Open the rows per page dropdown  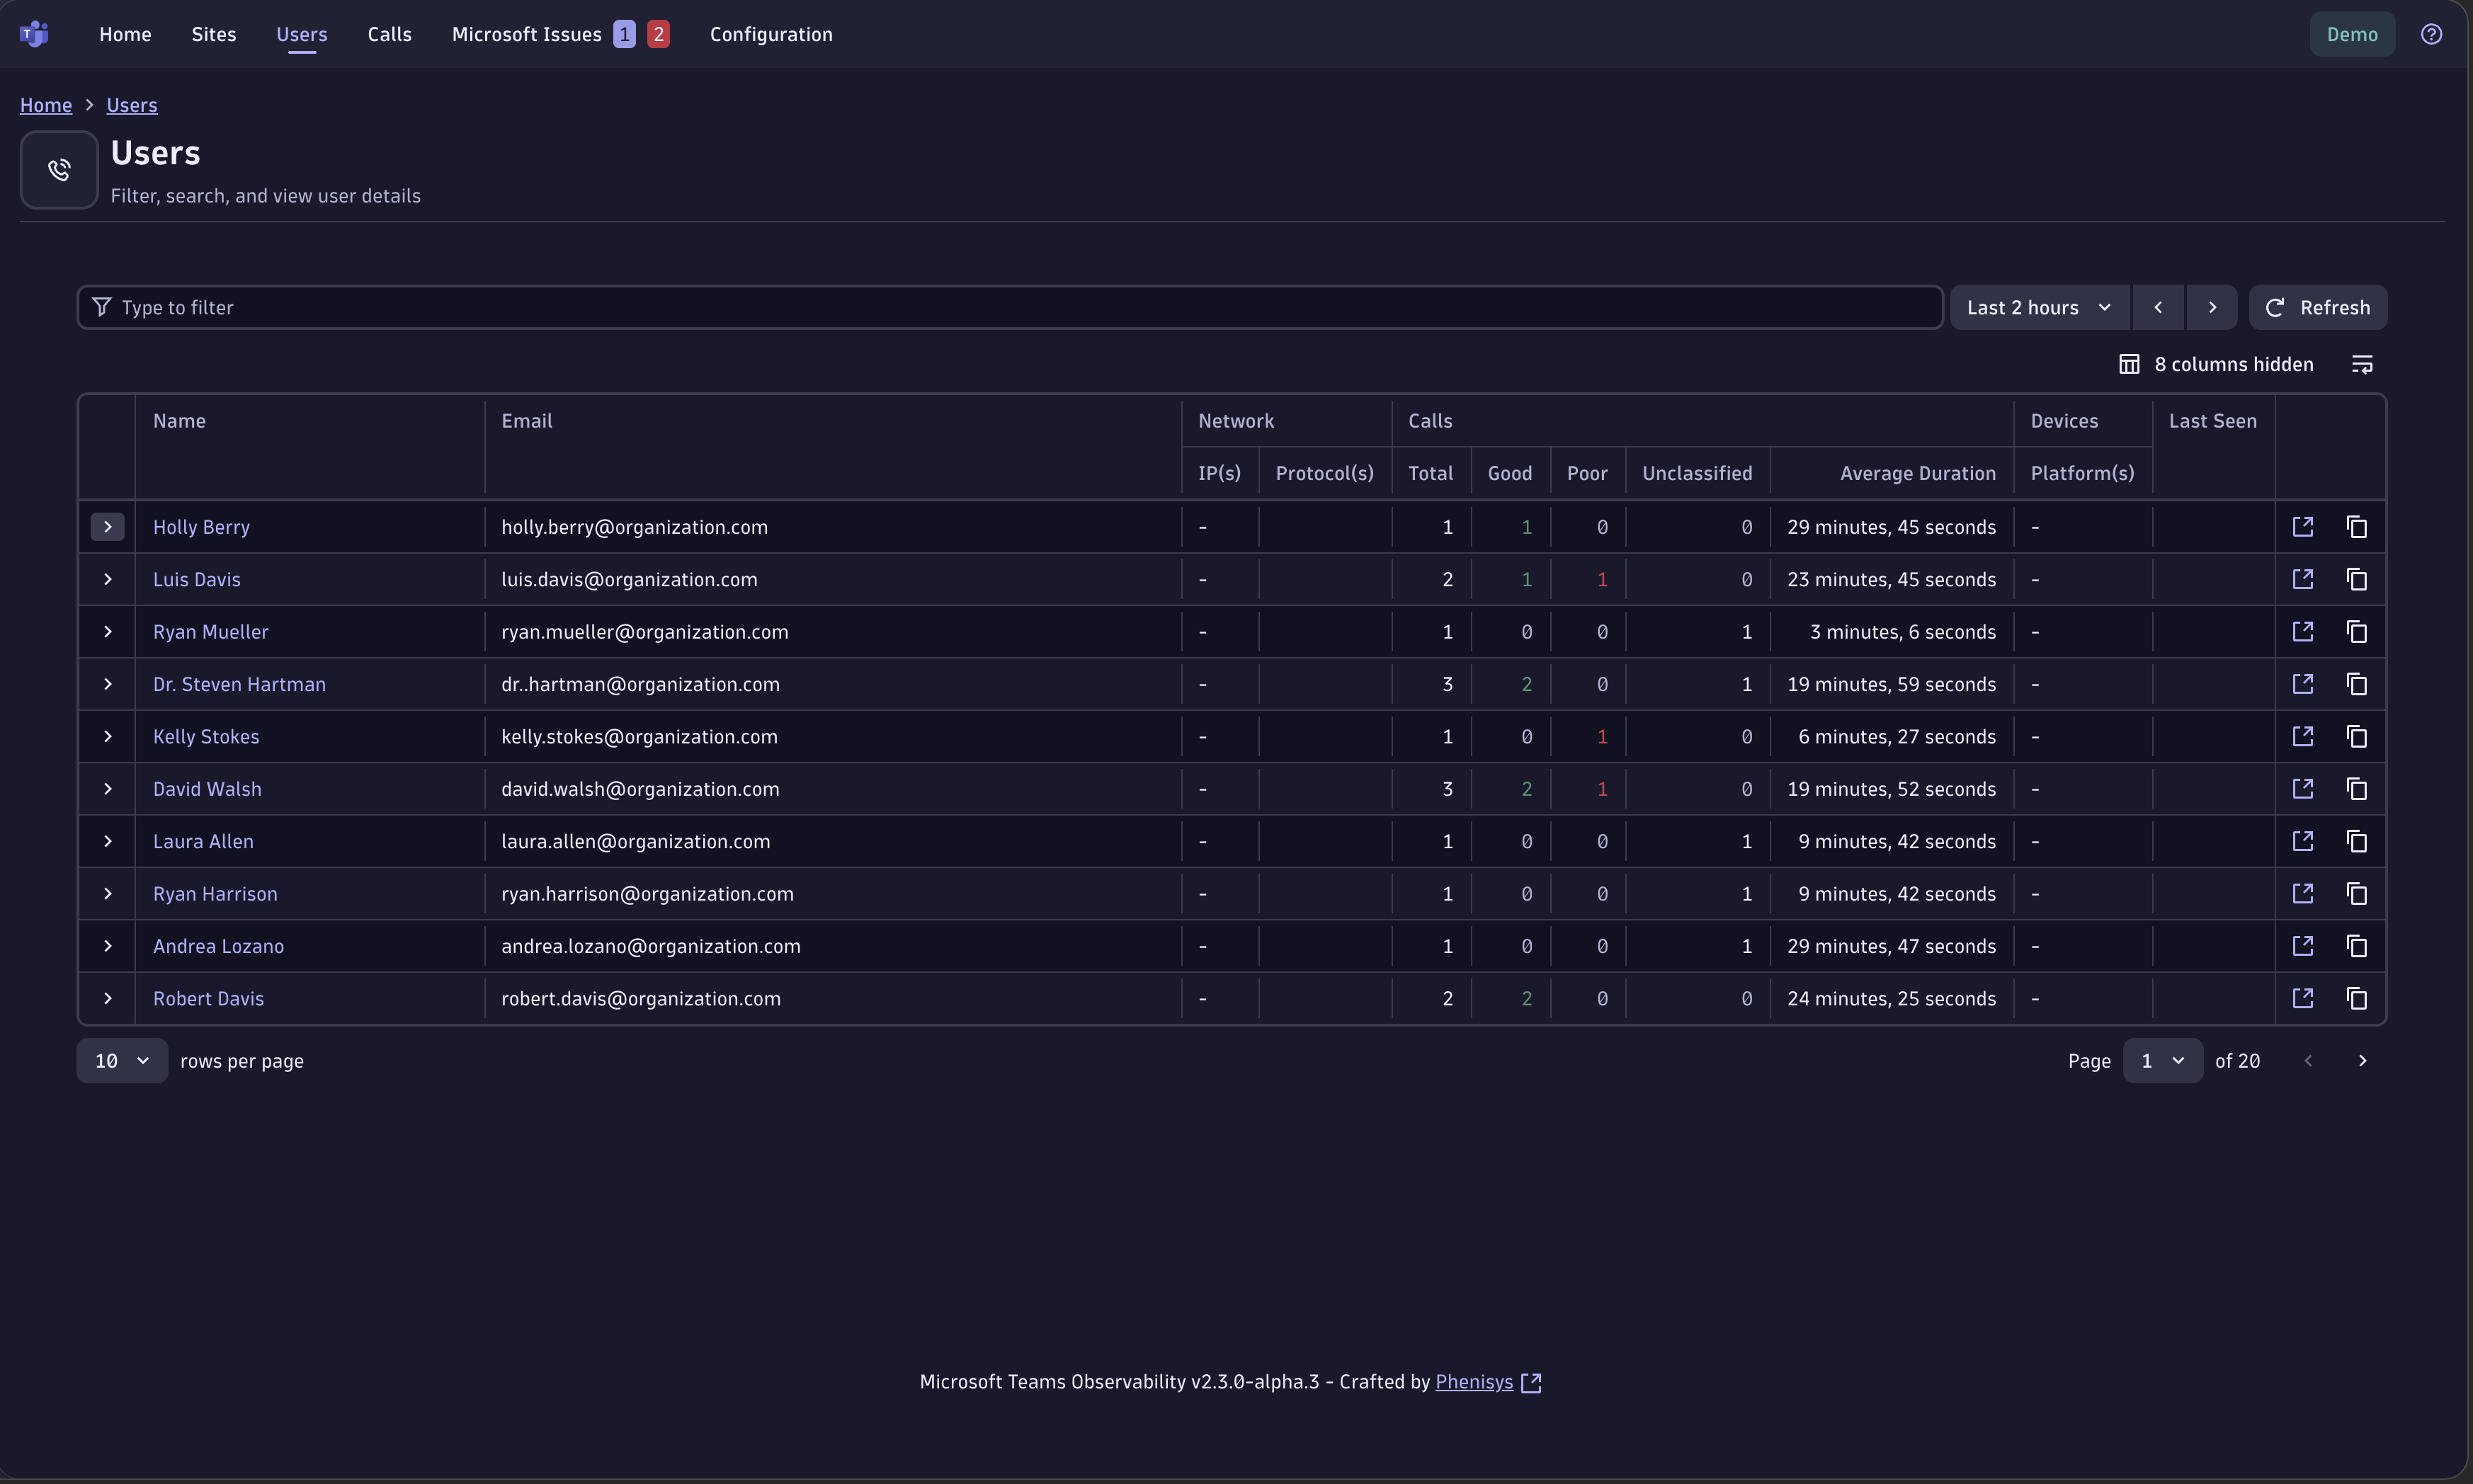click(121, 1060)
